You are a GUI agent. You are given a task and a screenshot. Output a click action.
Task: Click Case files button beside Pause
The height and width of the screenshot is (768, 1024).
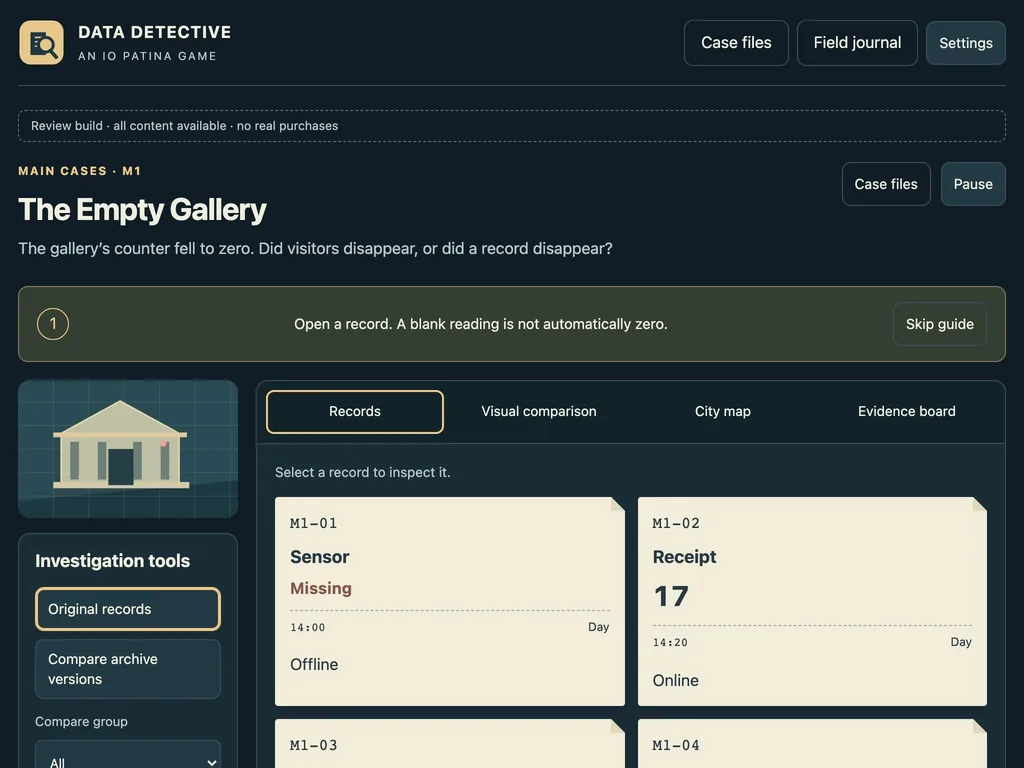coord(886,184)
